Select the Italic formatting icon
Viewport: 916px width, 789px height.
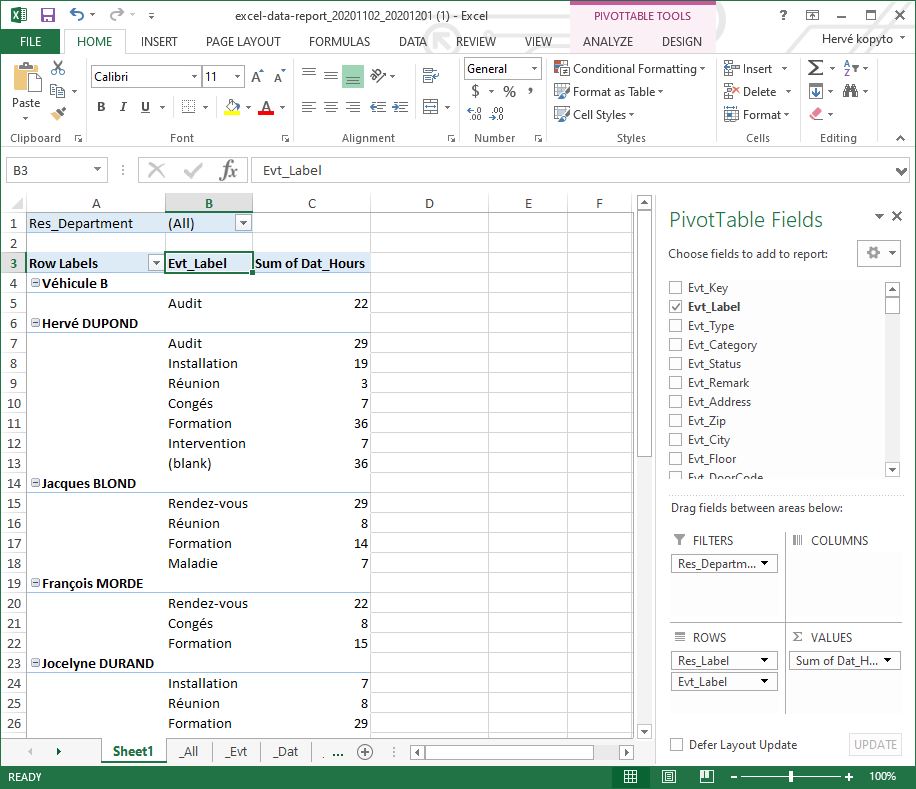pyautogui.click(x=122, y=105)
